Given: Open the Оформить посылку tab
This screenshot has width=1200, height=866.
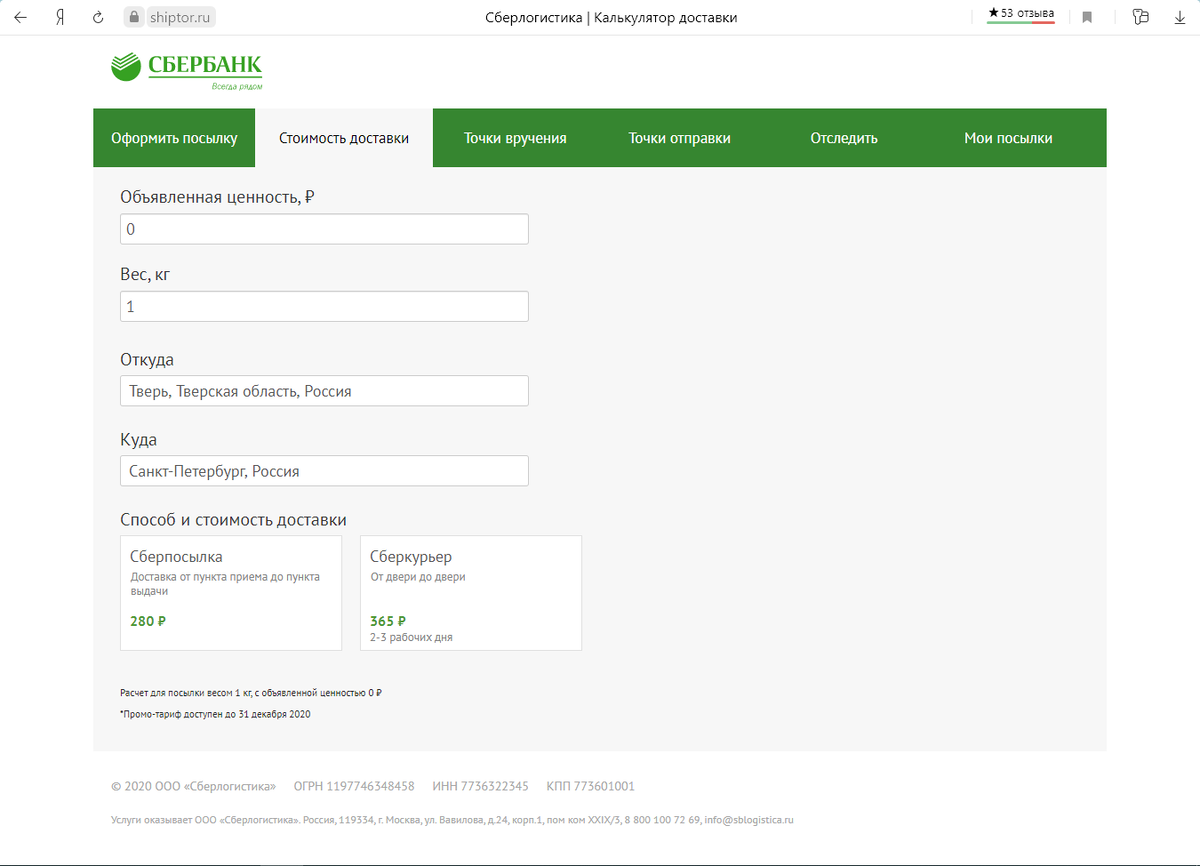Looking at the screenshot, I should (174, 138).
